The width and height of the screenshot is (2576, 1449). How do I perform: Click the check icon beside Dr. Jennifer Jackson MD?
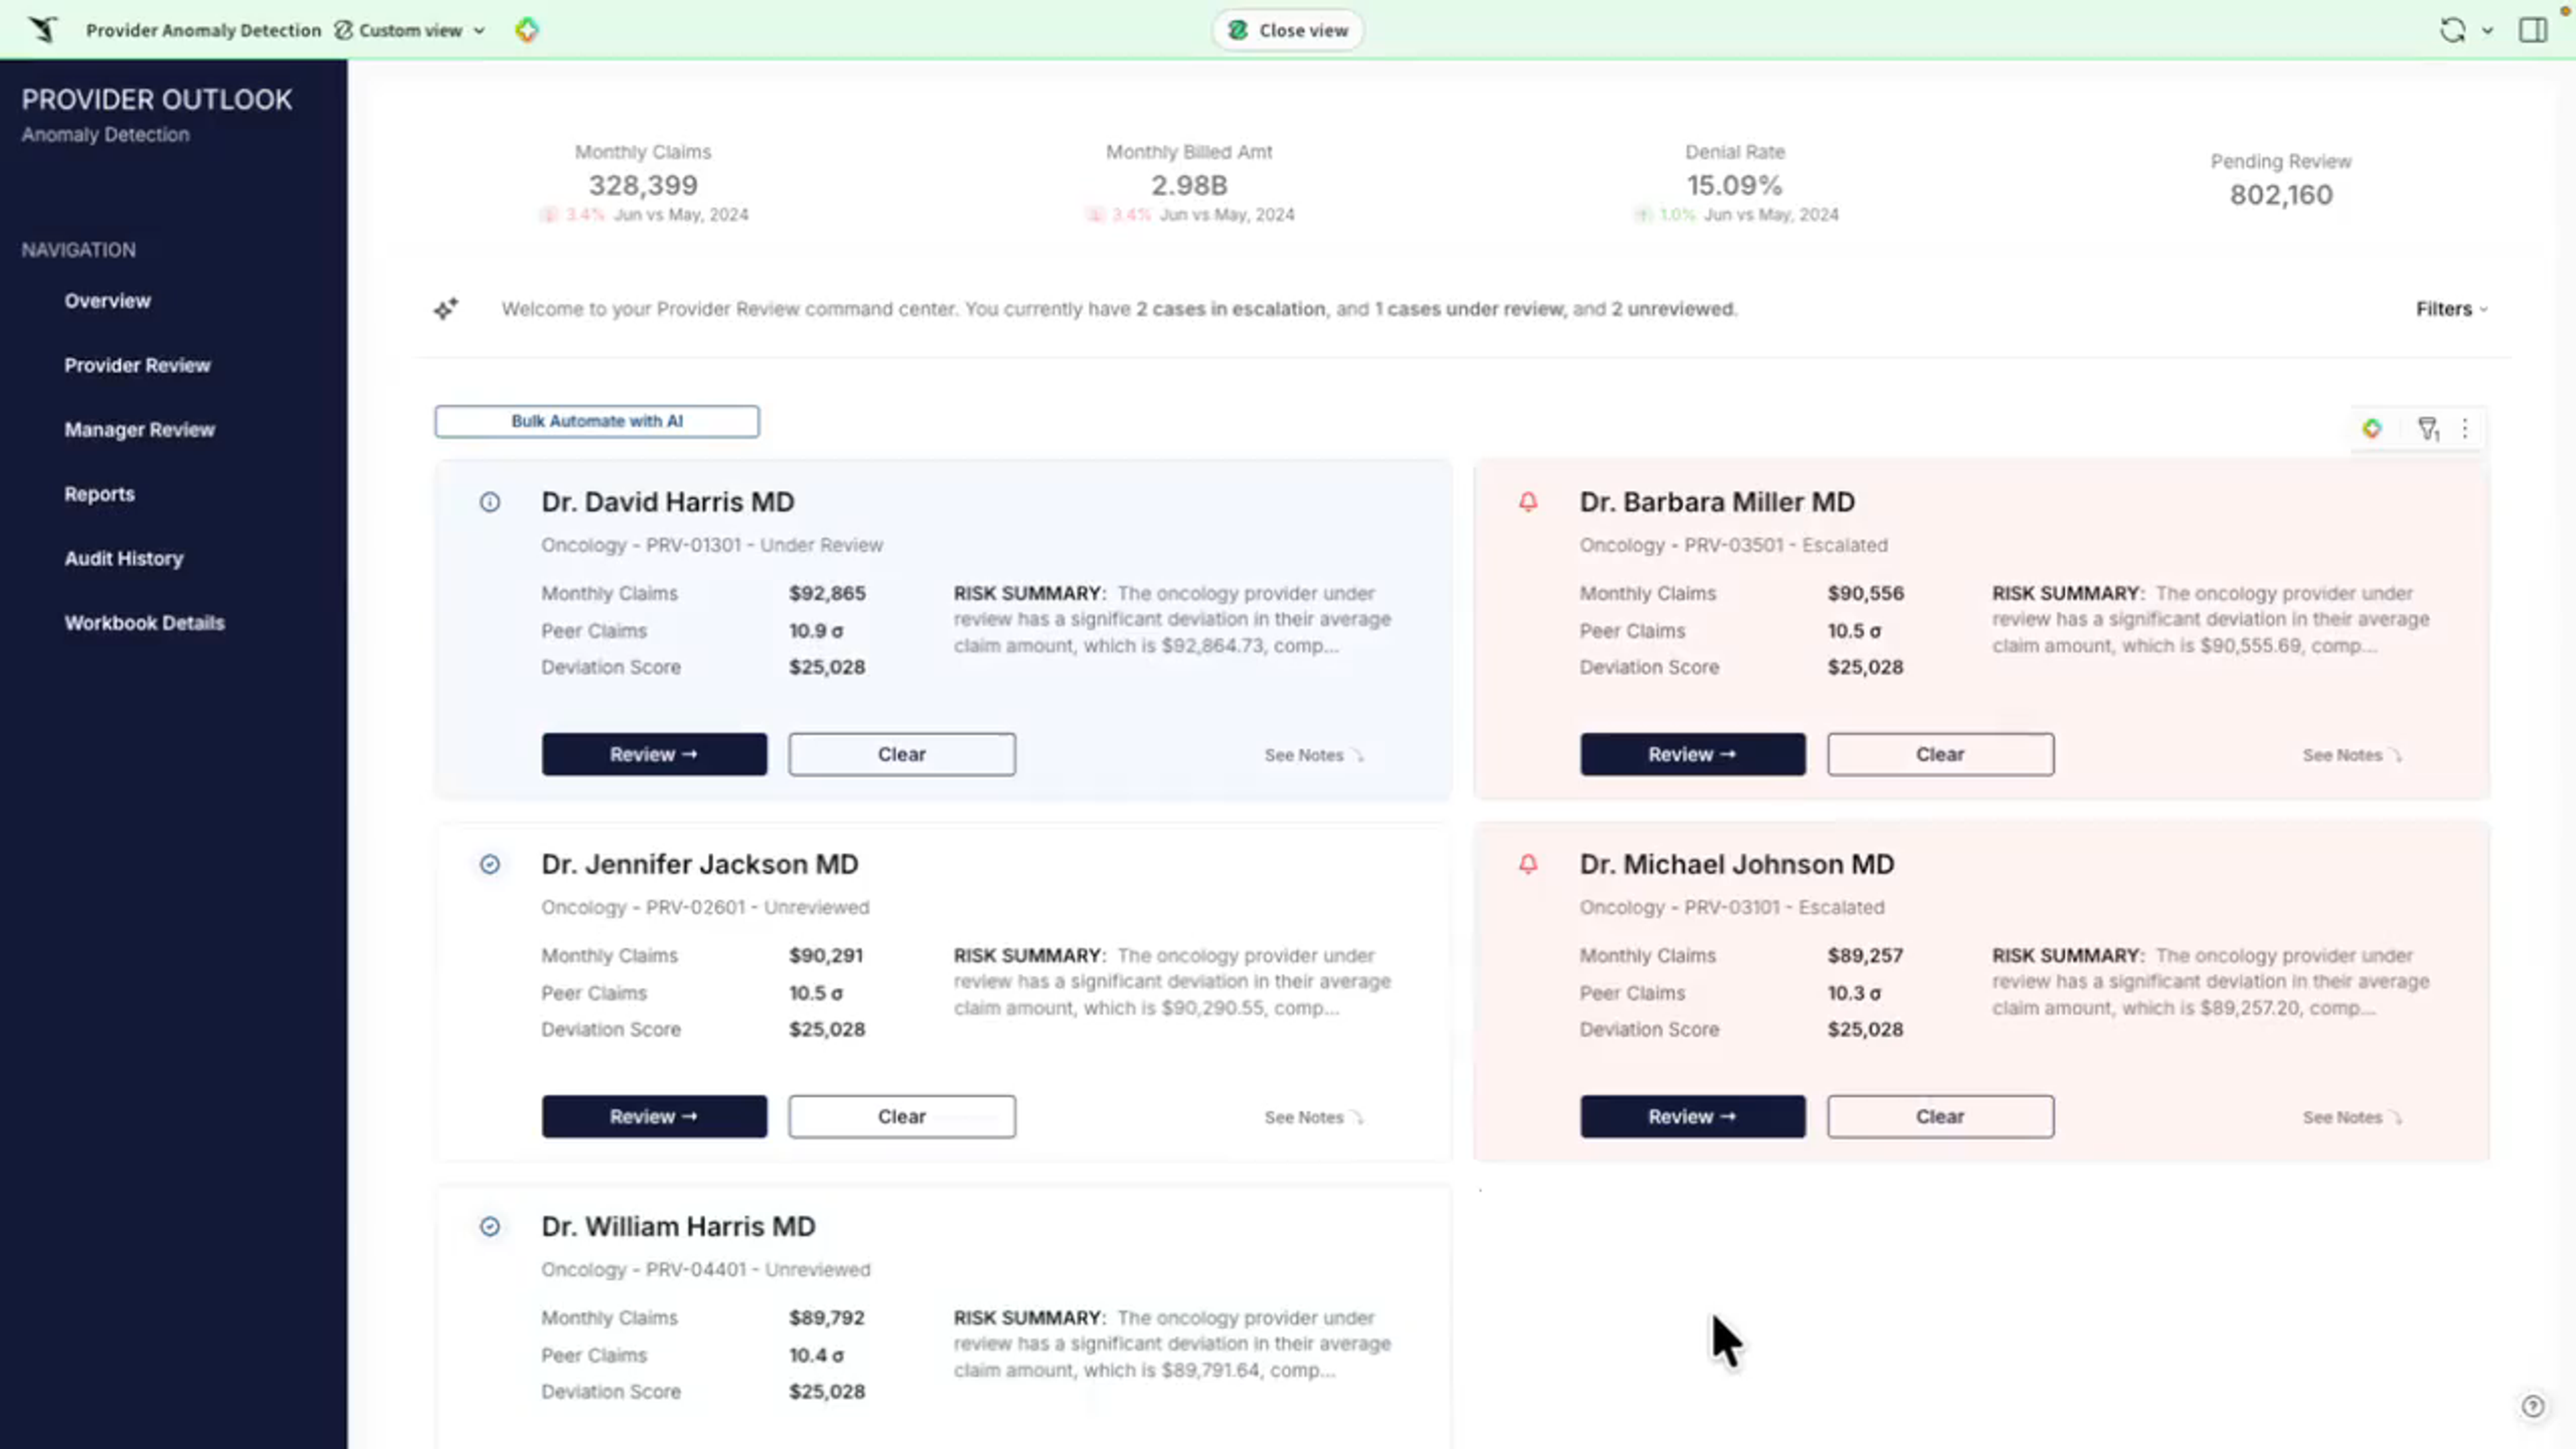(490, 864)
